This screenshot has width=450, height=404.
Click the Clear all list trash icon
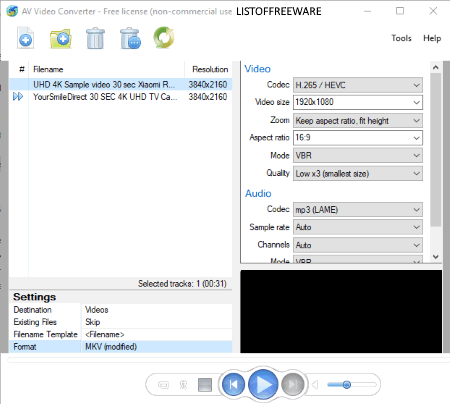130,38
